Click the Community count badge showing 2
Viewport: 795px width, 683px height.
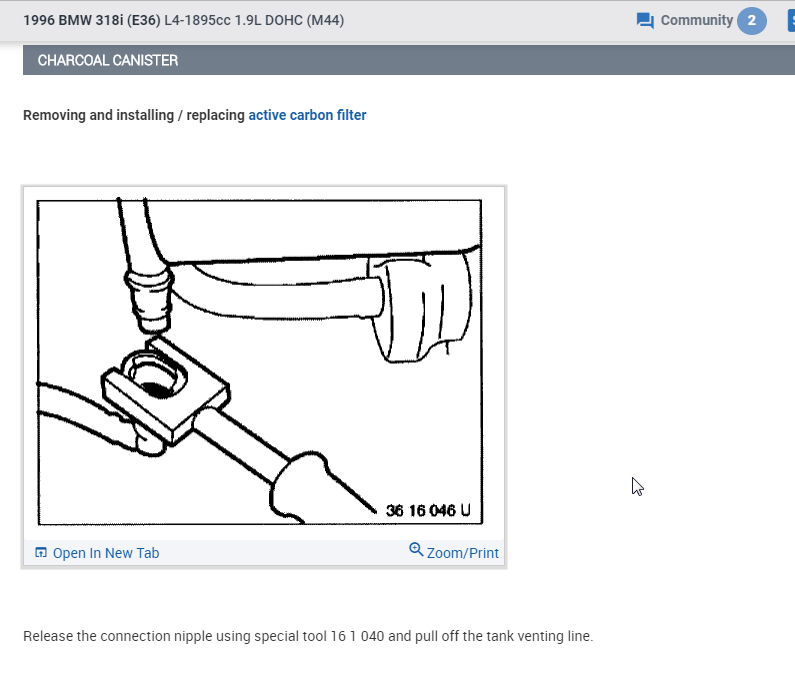point(751,21)
